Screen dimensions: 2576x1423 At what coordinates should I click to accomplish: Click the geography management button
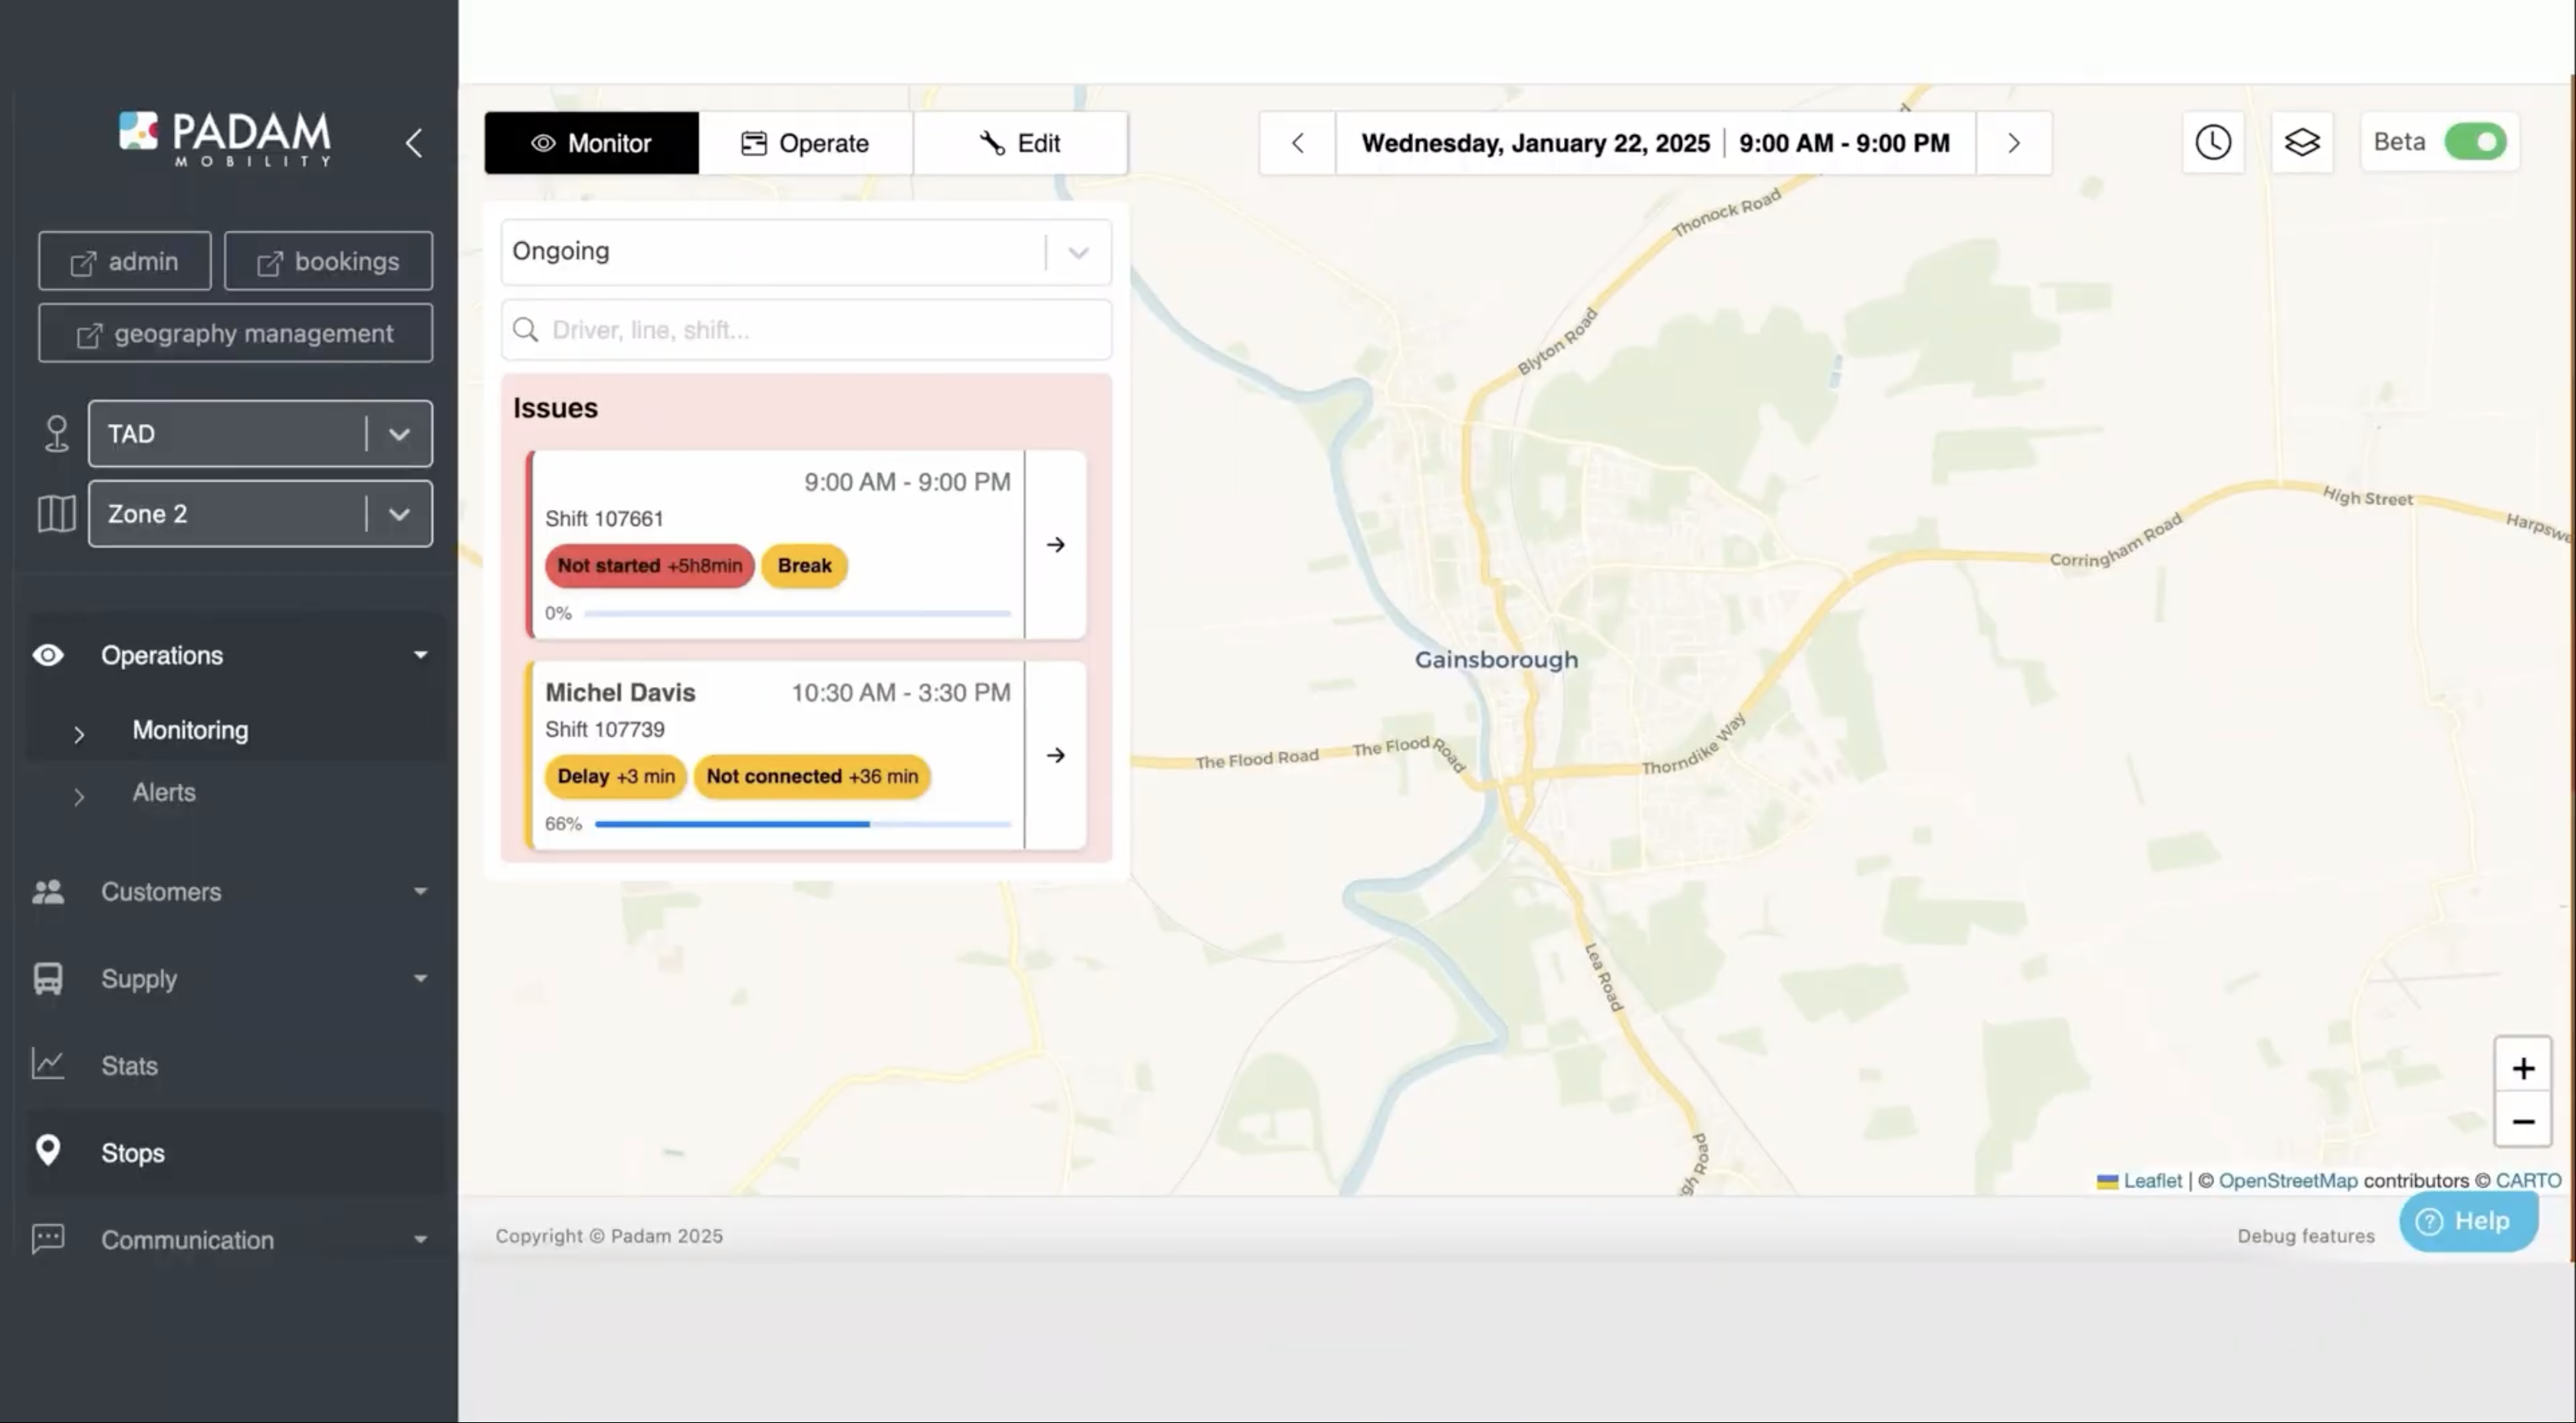click(x=235, y=333)
